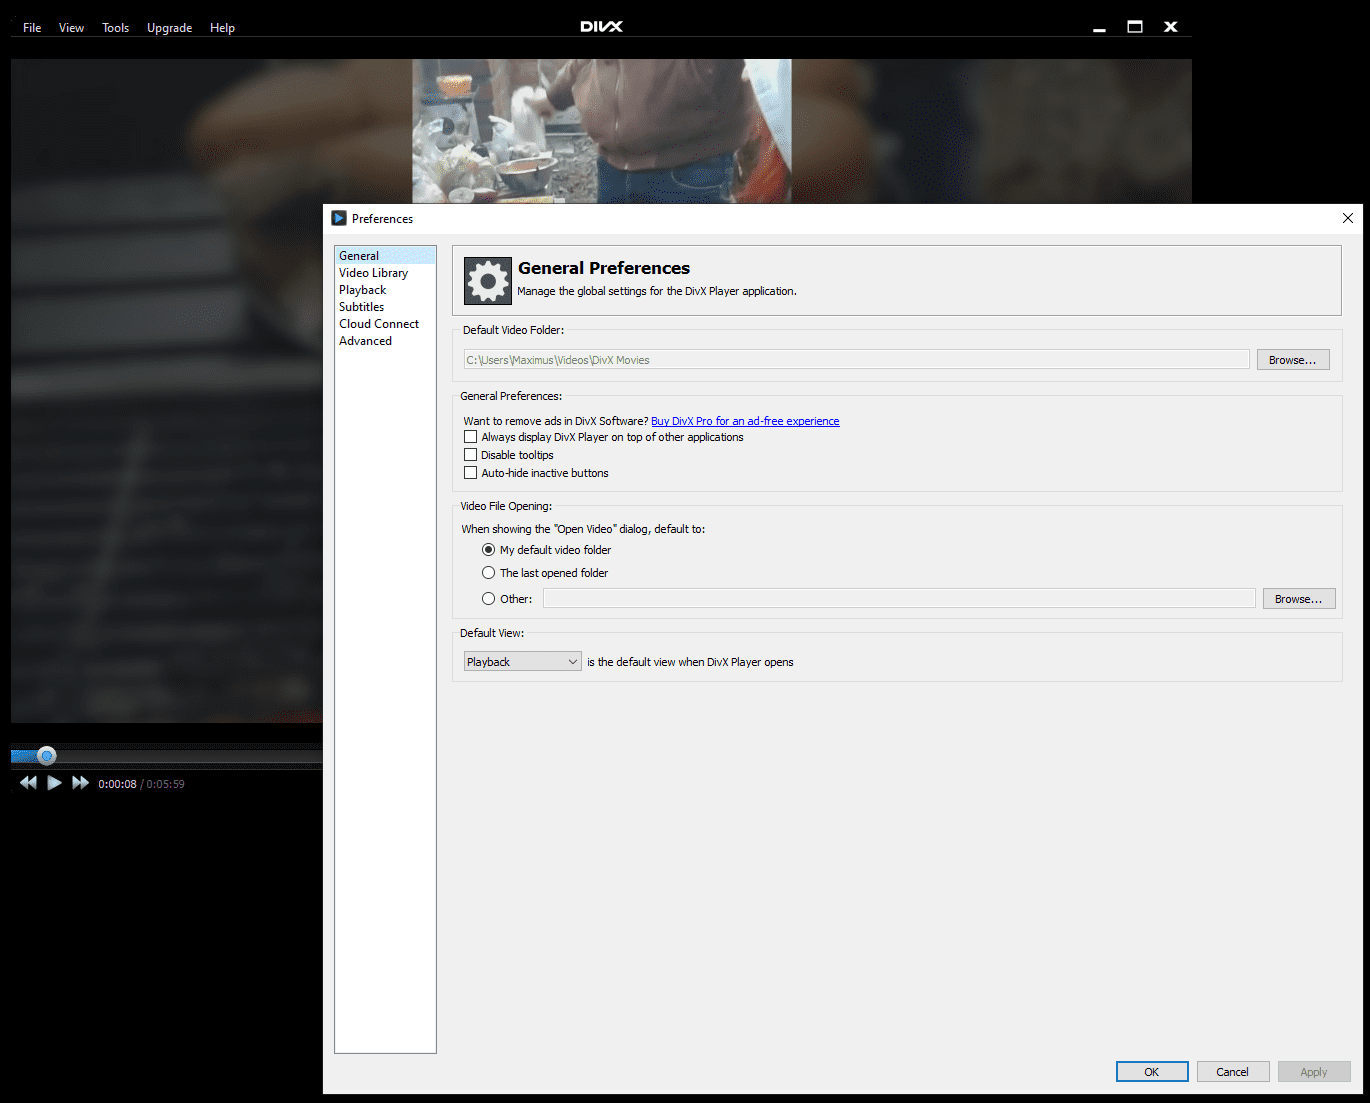This screenshot has height=1103, width=1370.
Task: Open Subtitles preferences category
Action: tap(385, 307)
